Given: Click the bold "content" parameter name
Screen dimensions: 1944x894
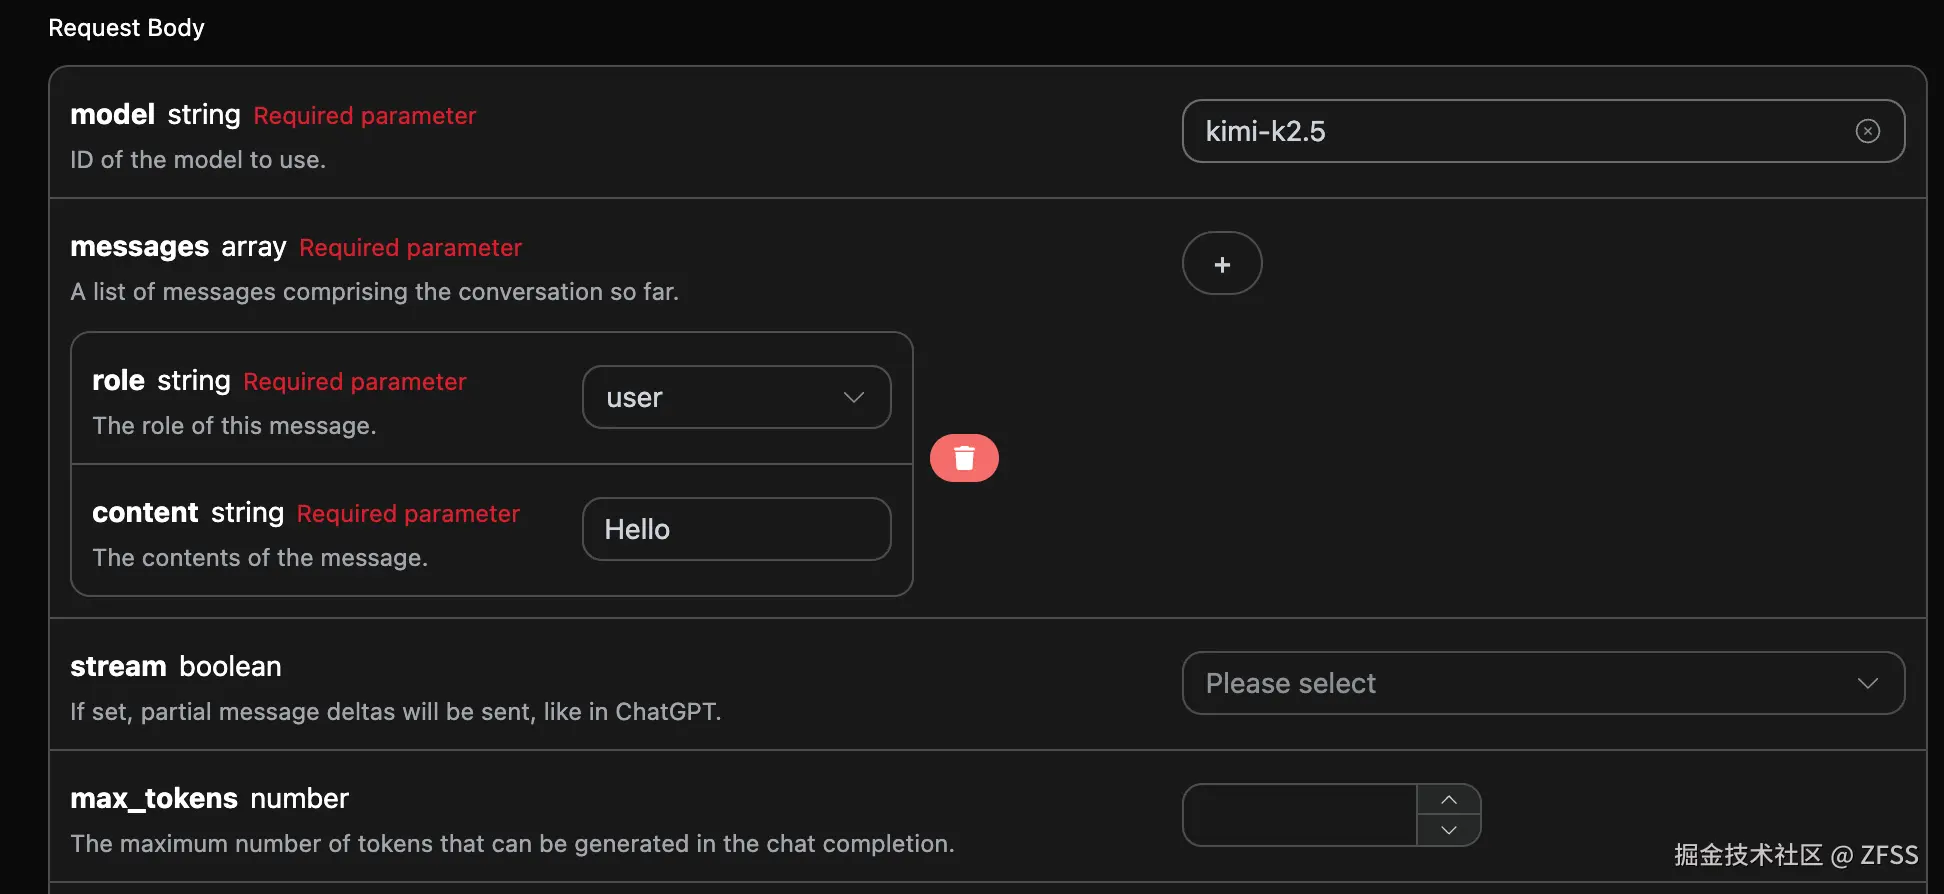Looking at the screenshot, I should click(145, 513).
